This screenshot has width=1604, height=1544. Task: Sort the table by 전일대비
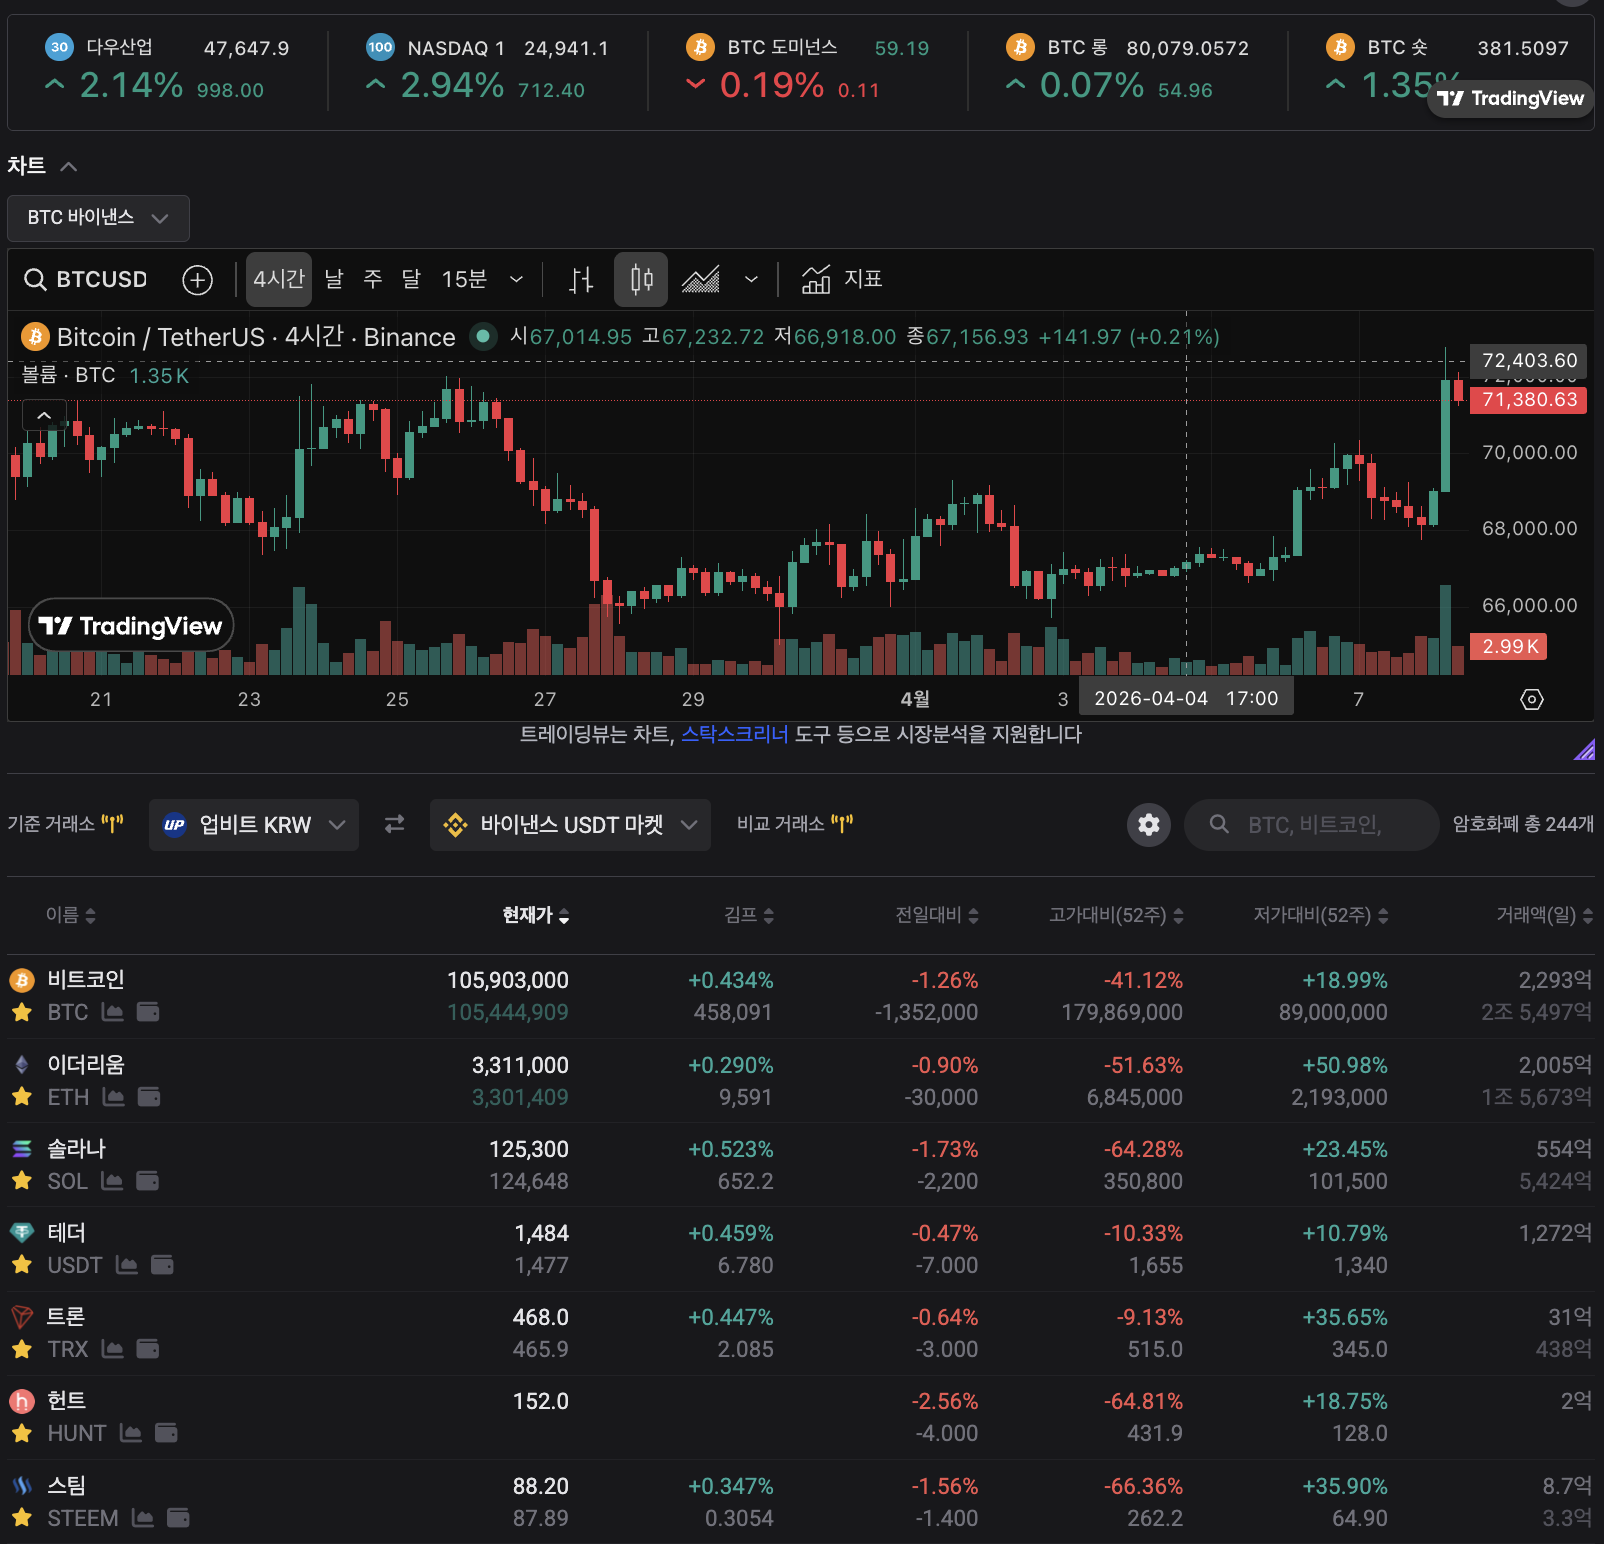(x=937, y=915)
